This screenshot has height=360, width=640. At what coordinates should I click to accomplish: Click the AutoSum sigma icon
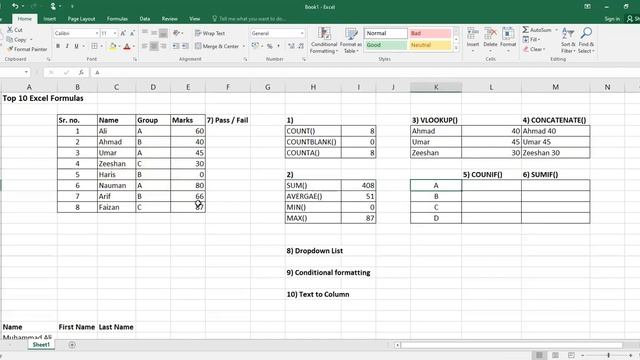(526, 30)
